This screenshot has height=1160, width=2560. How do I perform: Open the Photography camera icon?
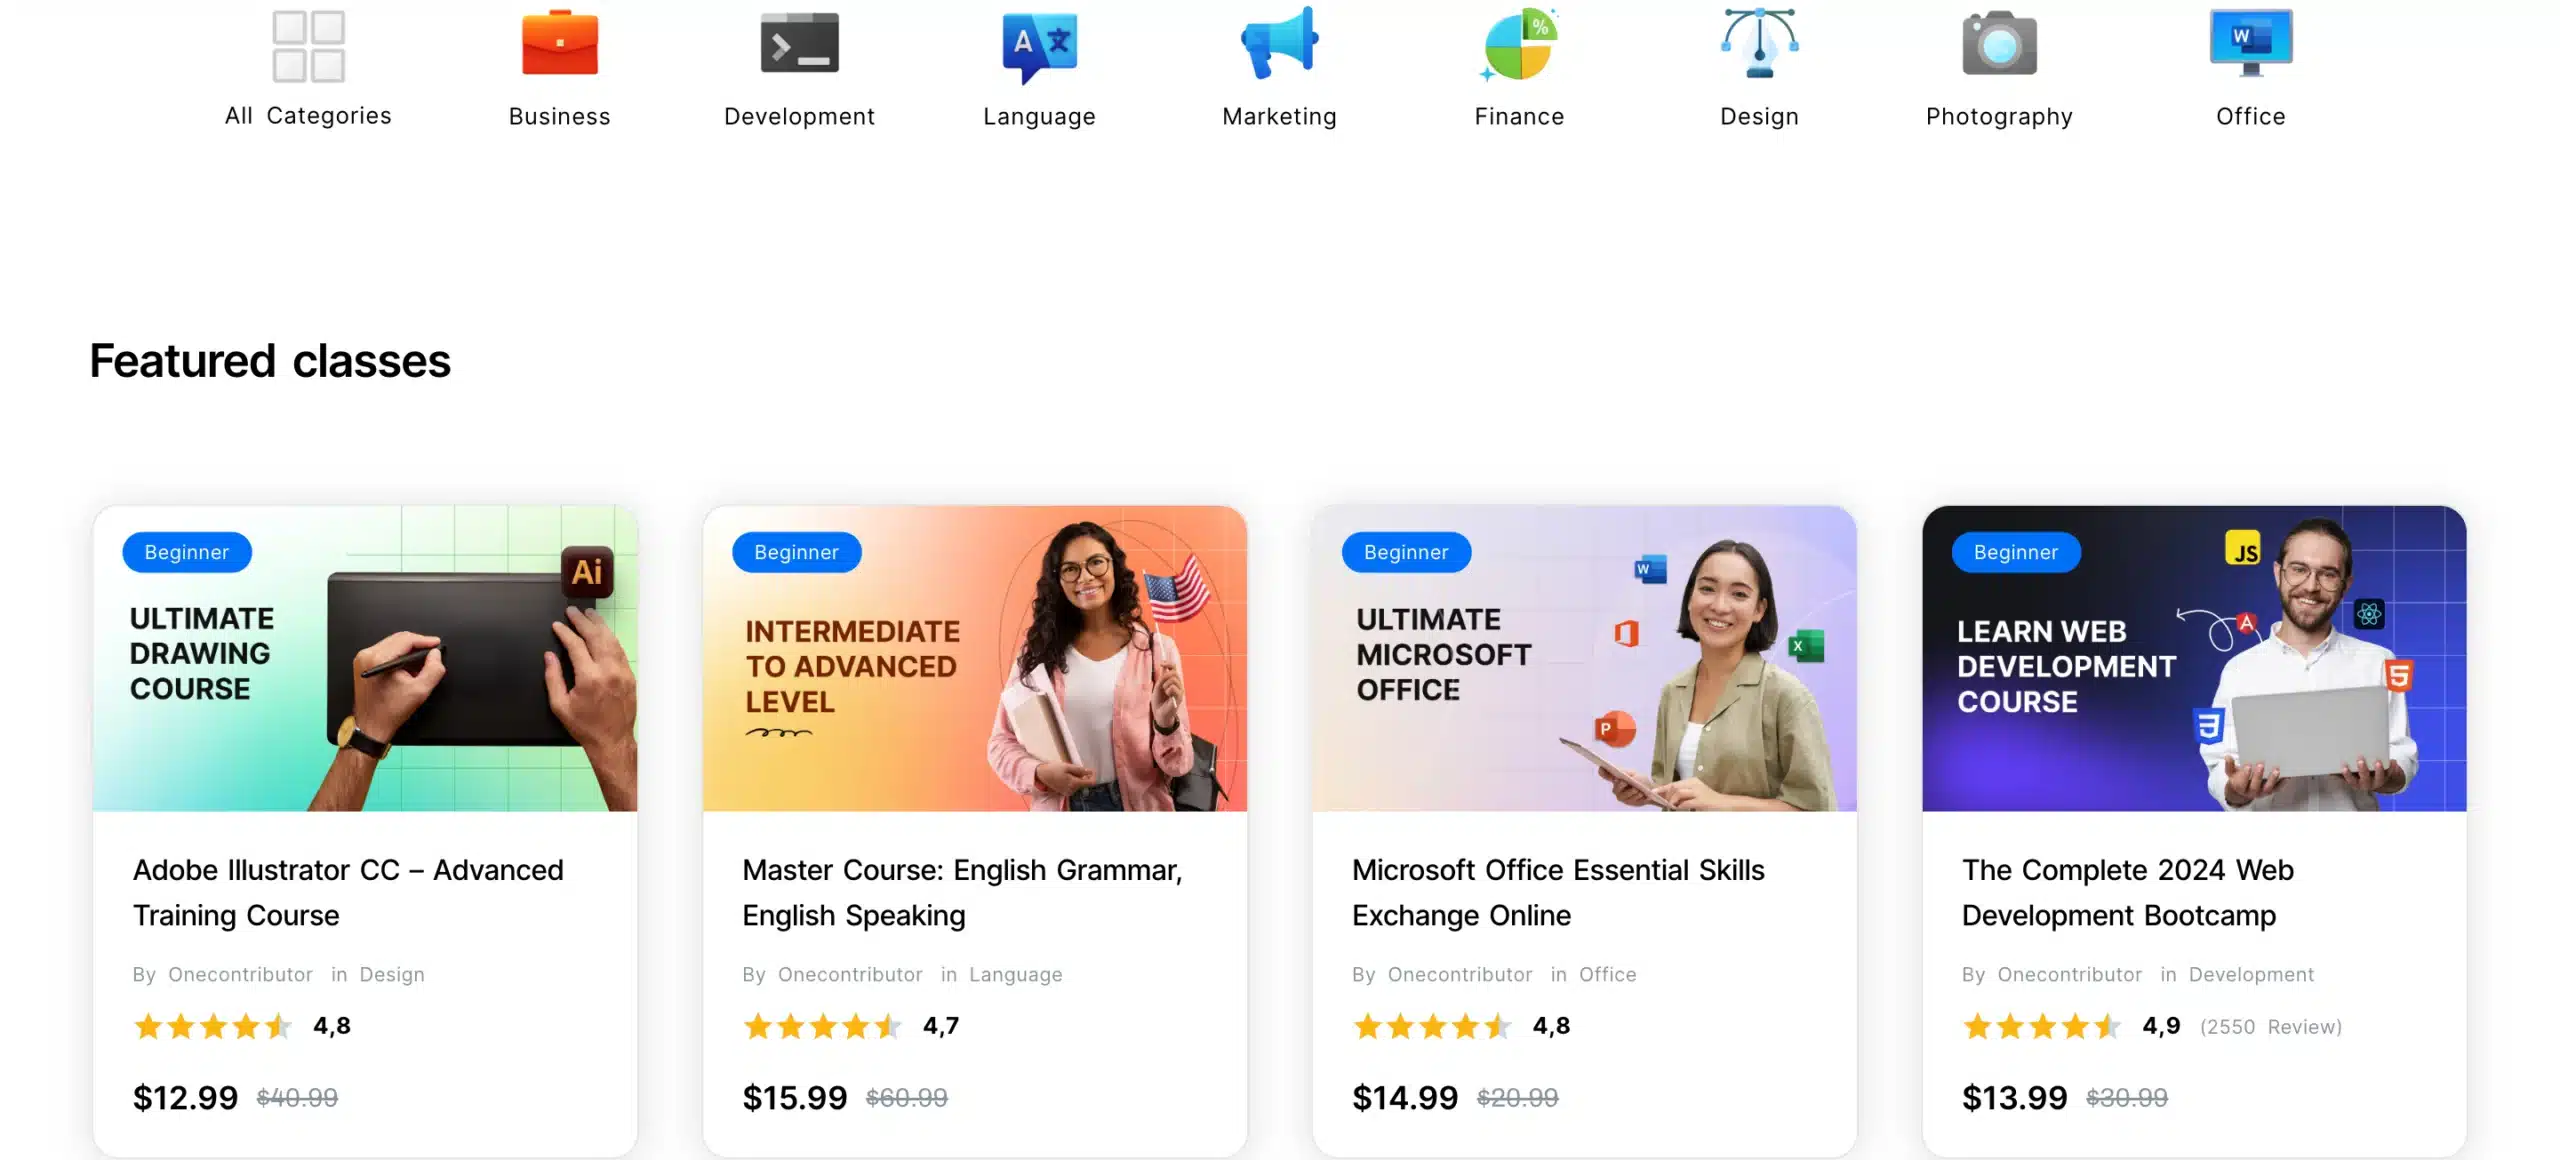tap(1999, 44)
